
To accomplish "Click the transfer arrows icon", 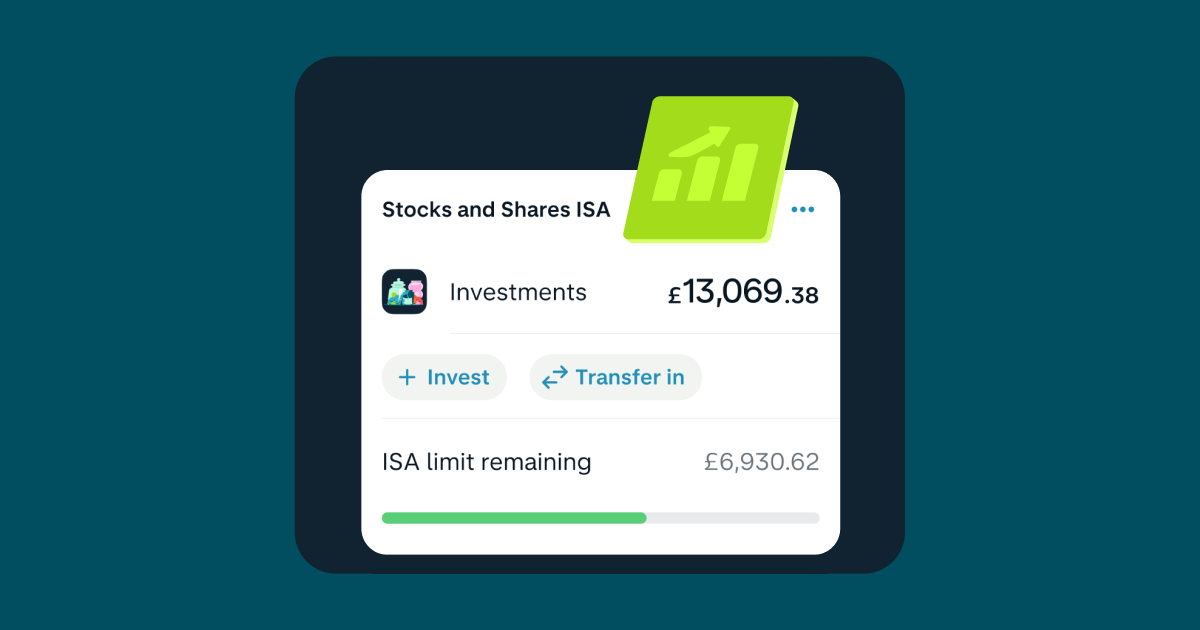I will 553,377.
